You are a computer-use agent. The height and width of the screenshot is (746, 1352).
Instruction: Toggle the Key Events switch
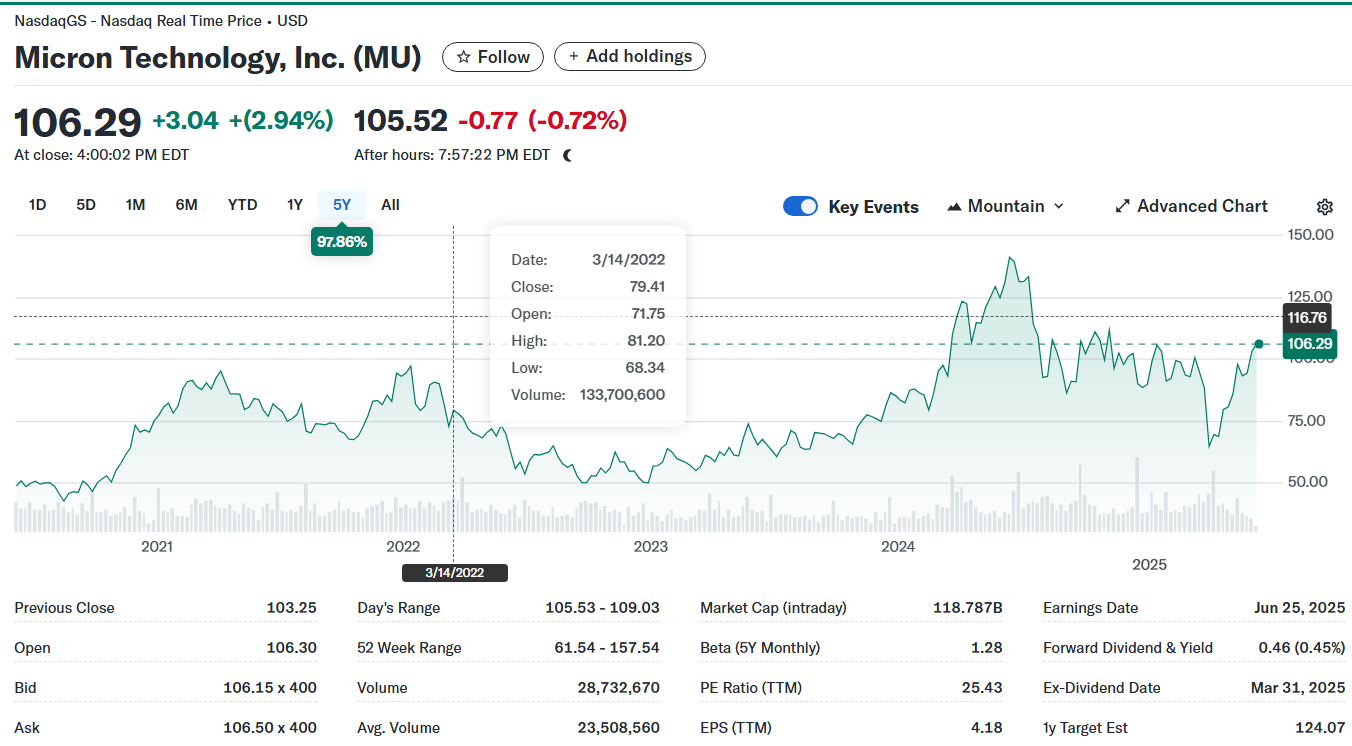coord(800,206)
